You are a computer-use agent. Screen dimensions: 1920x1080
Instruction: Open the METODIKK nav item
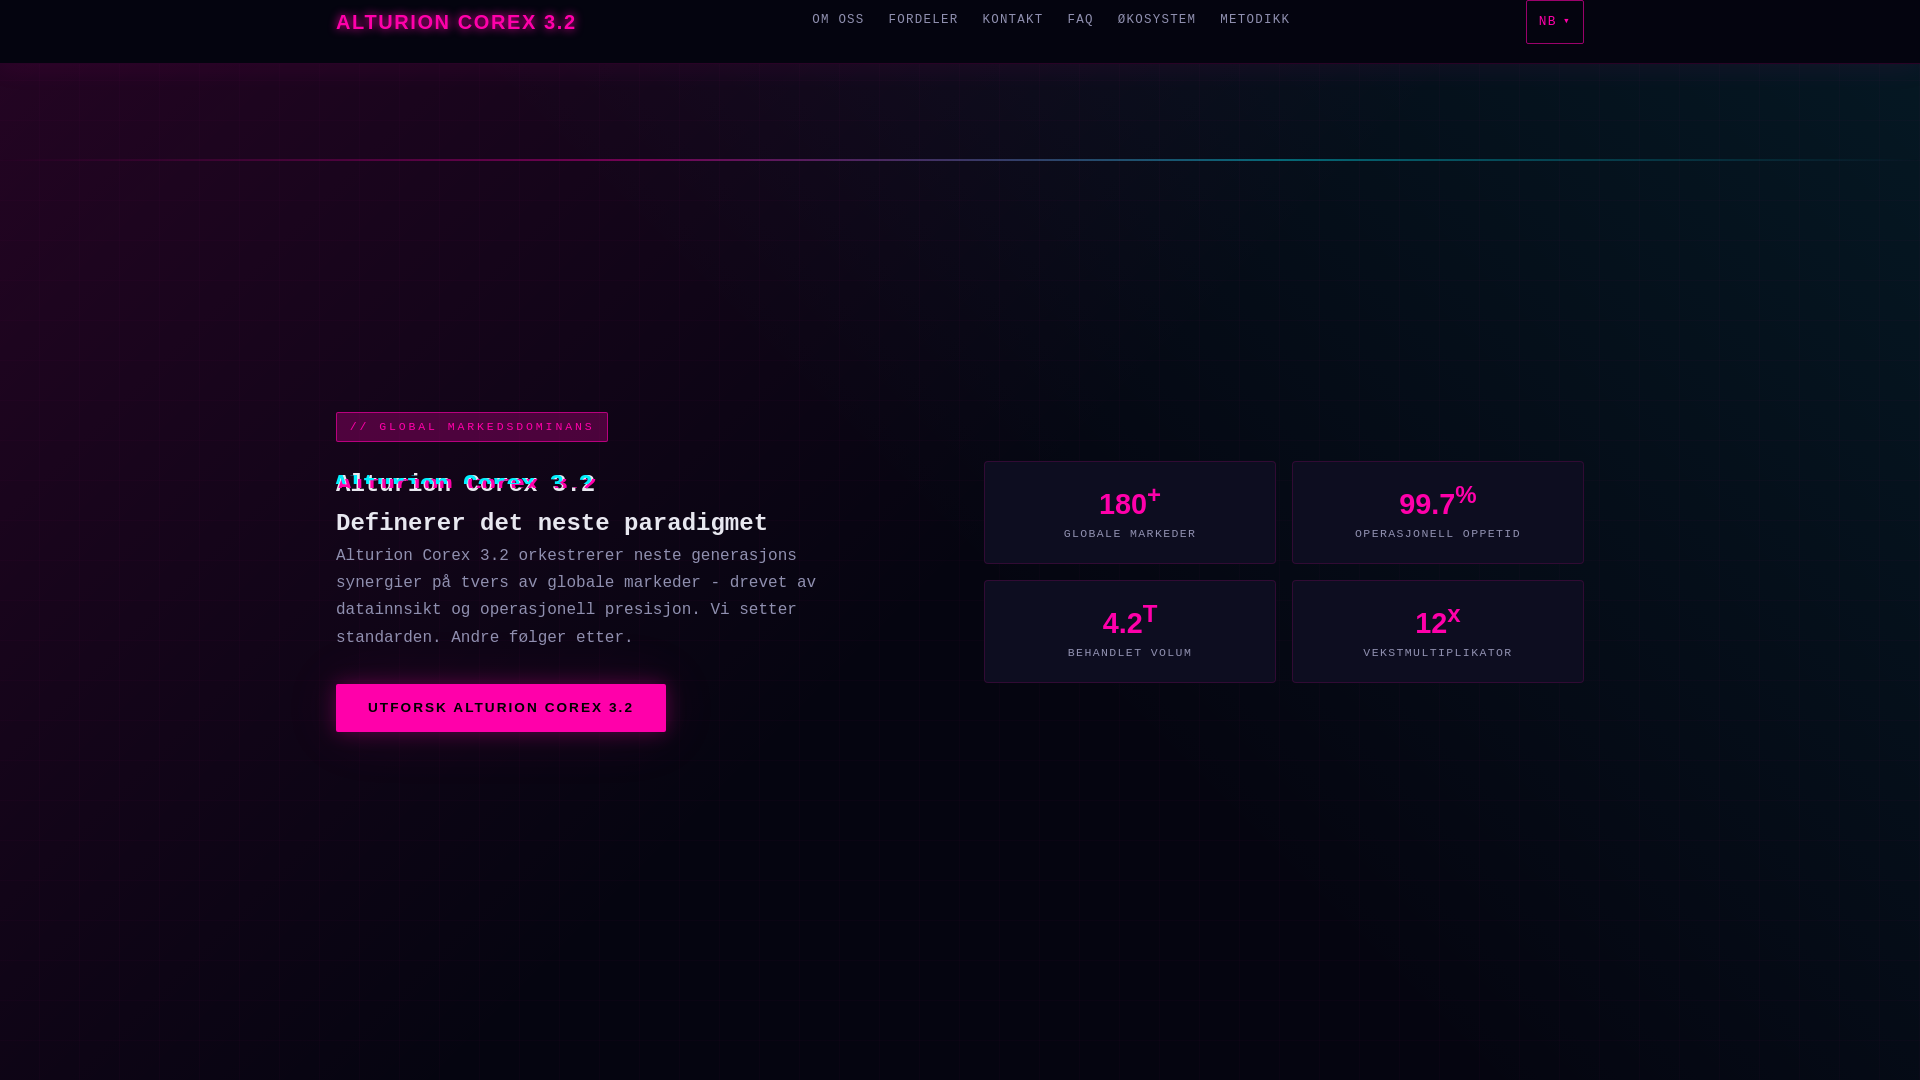pos(1254,20)
